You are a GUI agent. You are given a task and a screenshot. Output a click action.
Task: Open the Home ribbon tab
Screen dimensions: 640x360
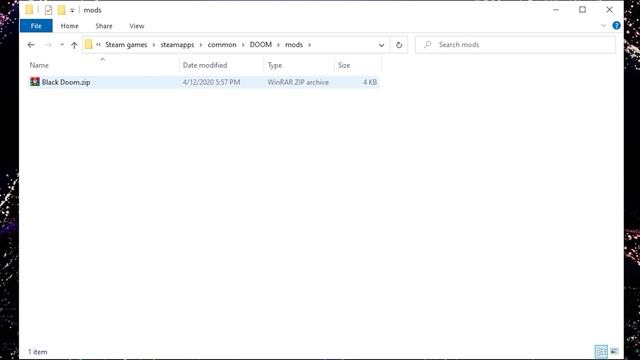click(x=69, y=26)
